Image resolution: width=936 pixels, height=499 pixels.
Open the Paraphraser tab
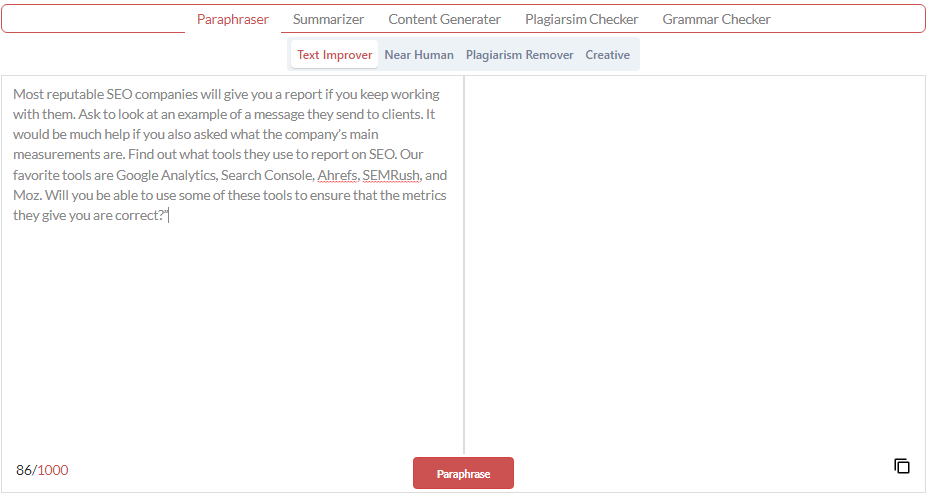click(233, 19)
